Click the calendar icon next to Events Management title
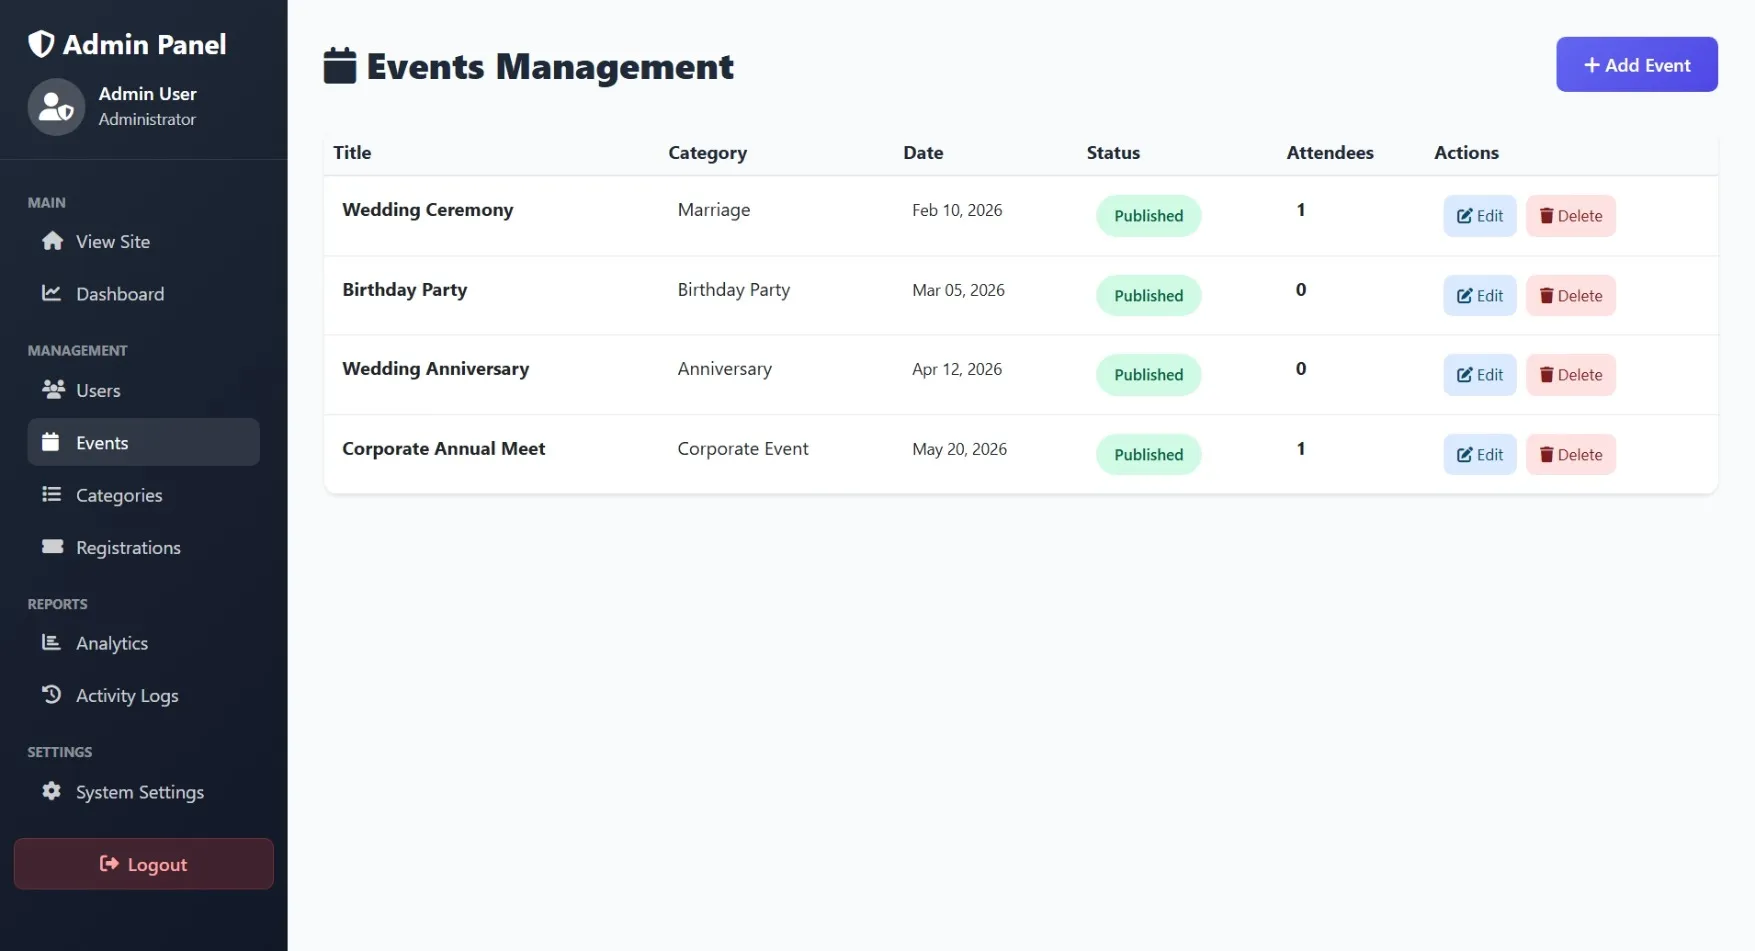The height and width of the screenshot is (951, 1755). pyautogui.click(x=339, y=65)
